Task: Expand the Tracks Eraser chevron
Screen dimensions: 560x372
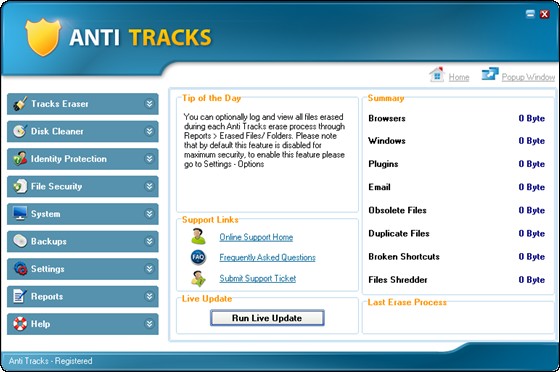Action: tap(149, 104)
